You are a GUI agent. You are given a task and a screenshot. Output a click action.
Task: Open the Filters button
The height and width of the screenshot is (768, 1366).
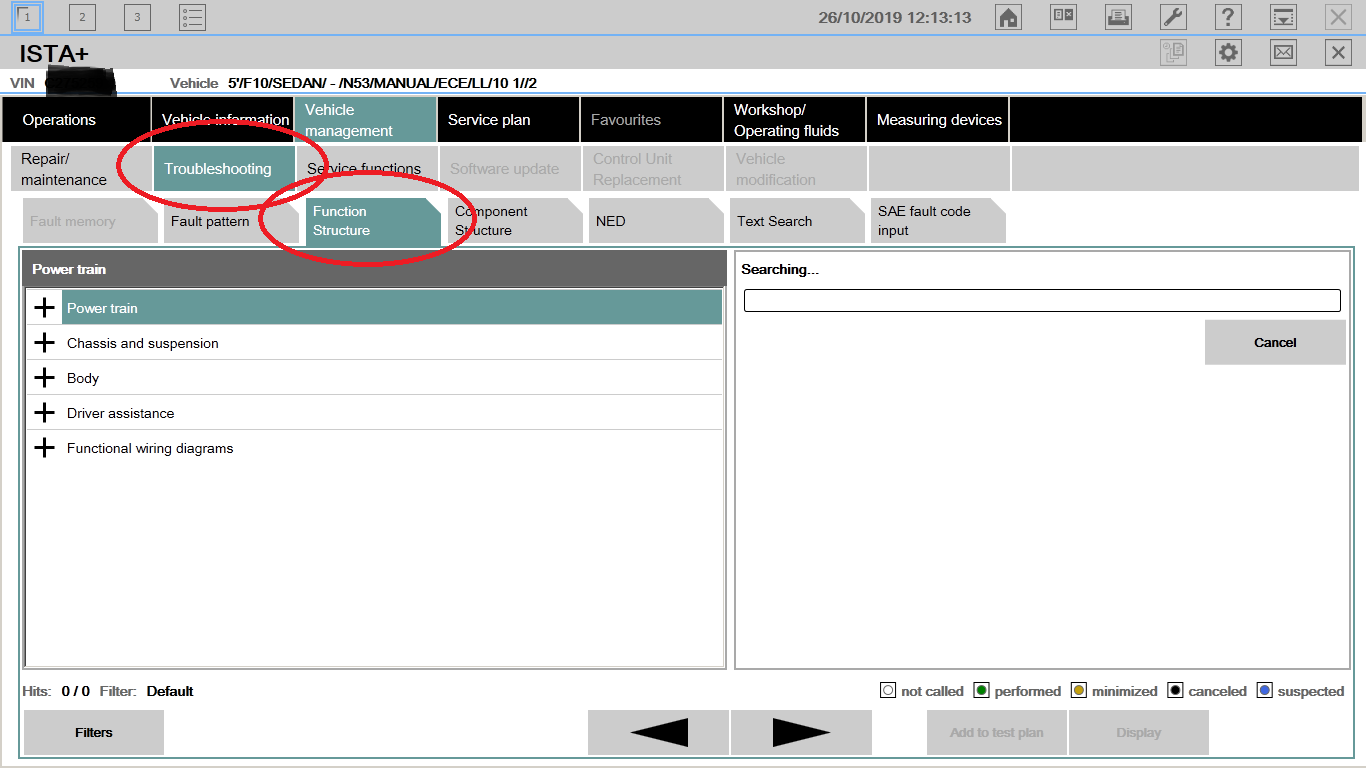(x=94, y=732)
